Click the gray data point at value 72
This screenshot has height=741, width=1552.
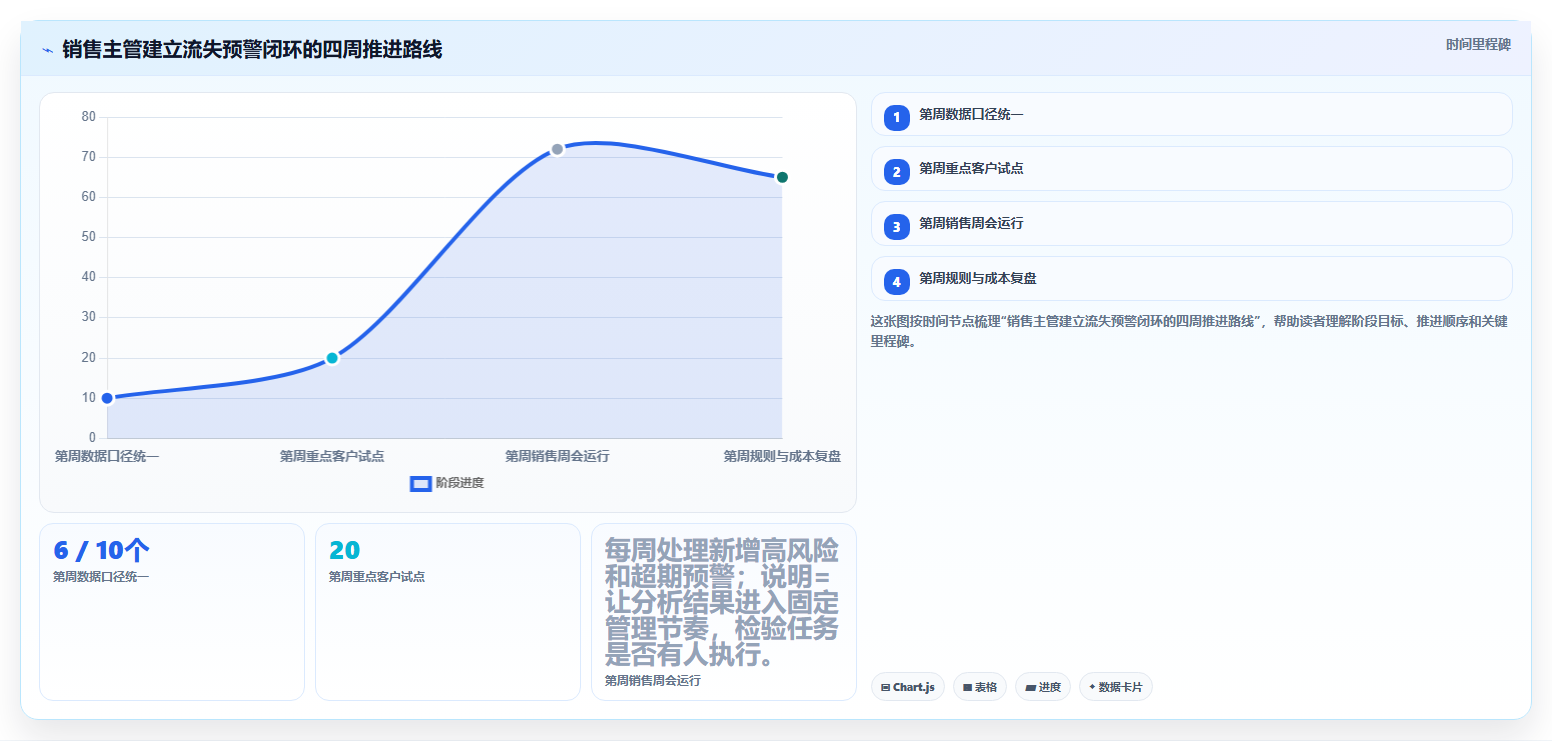(557, 149)
